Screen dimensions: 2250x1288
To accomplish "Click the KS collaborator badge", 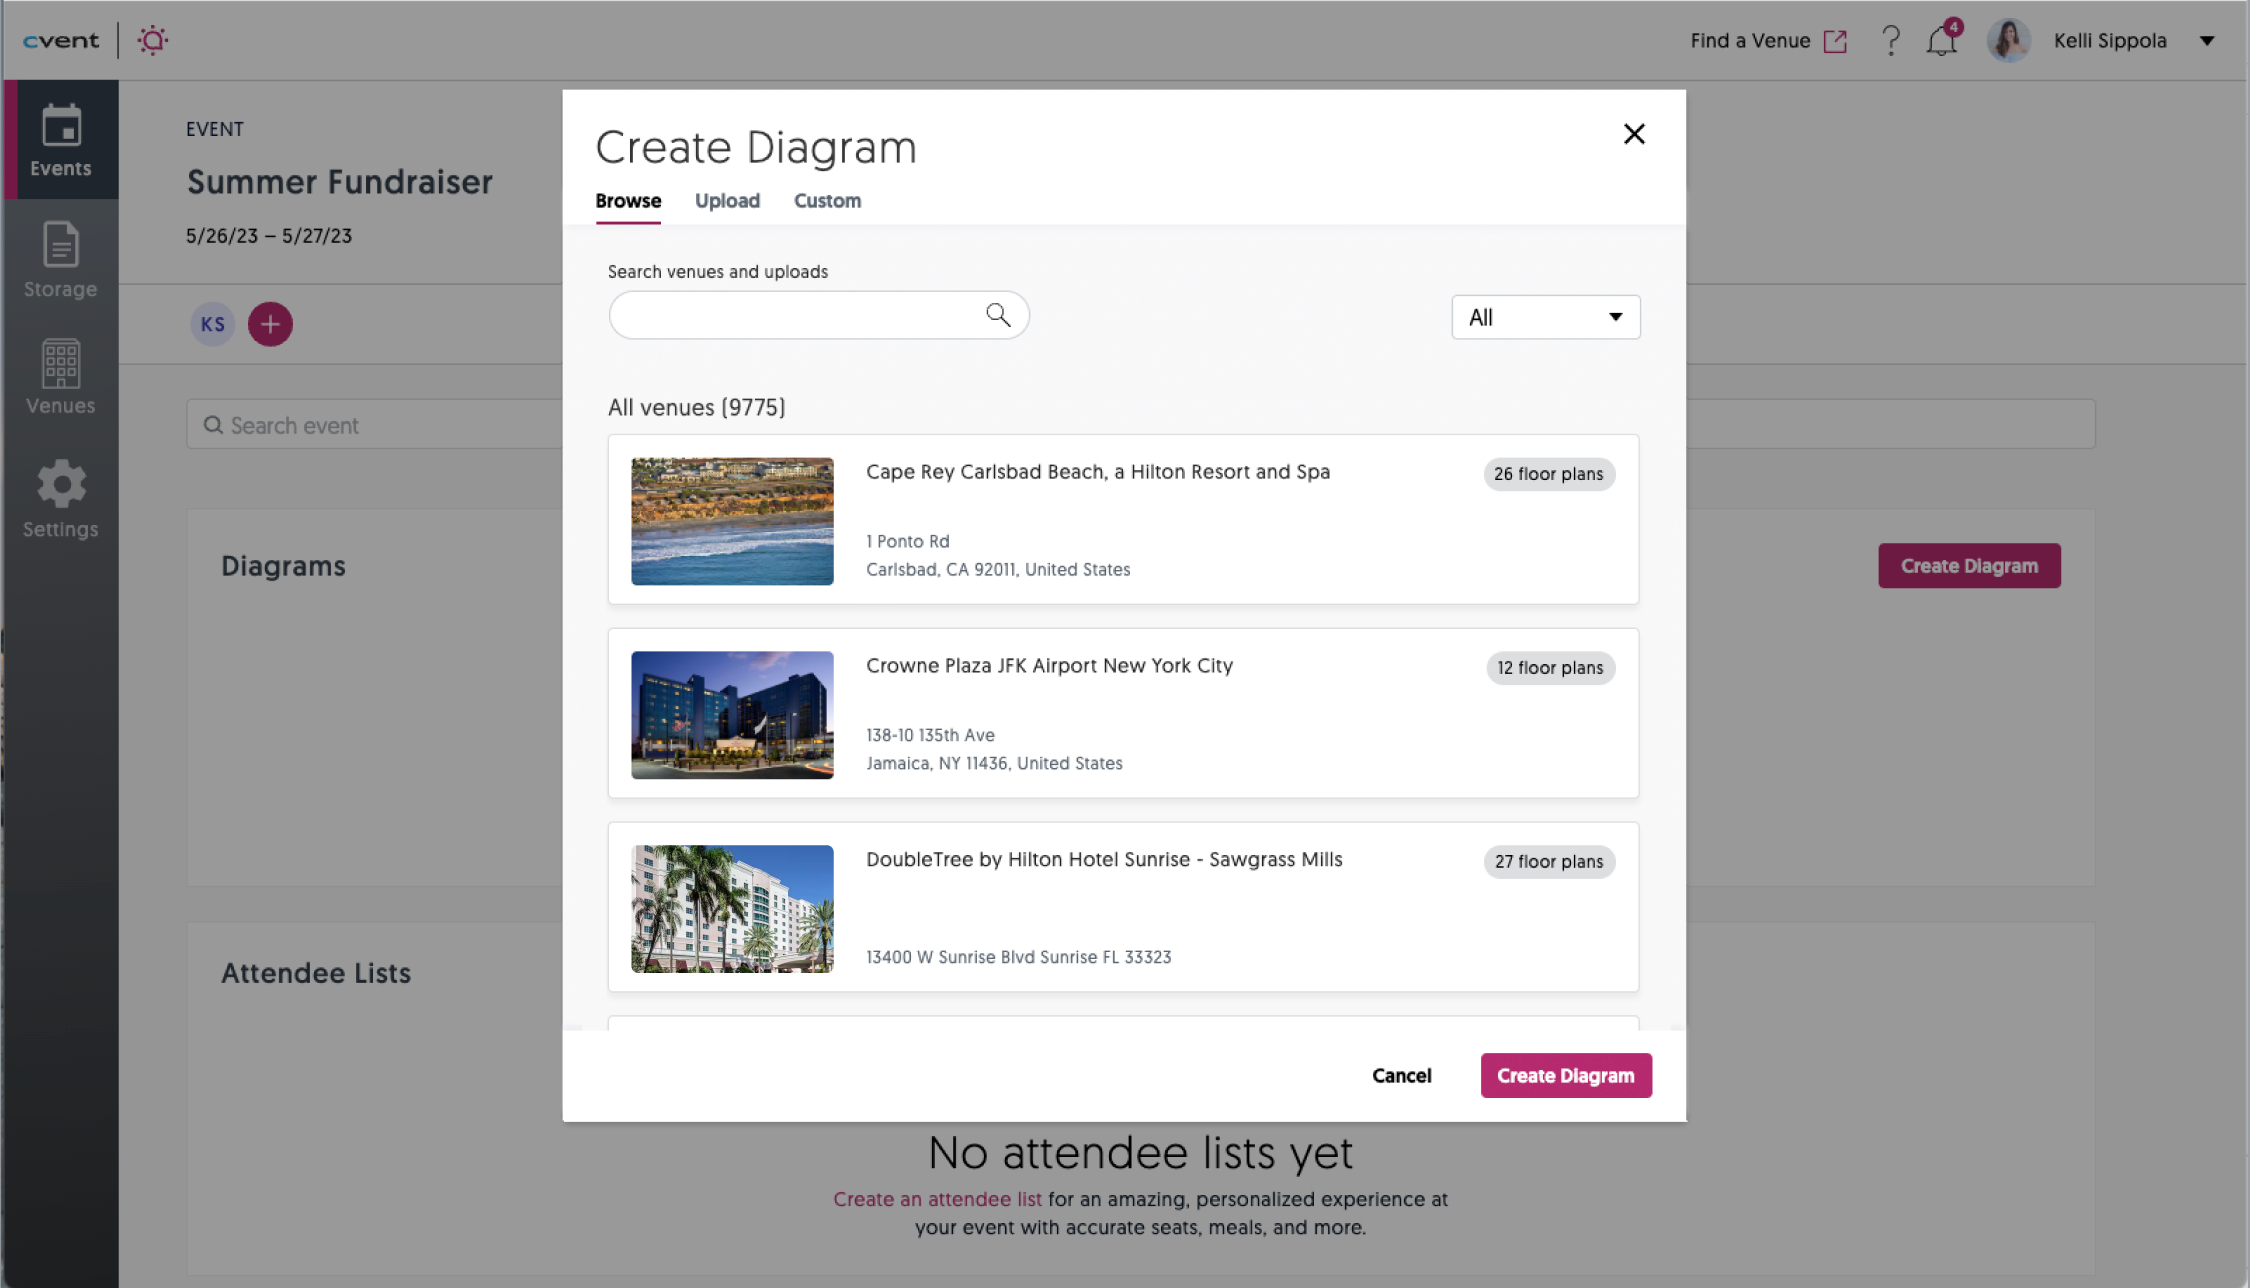I will (x=212, y=324).
